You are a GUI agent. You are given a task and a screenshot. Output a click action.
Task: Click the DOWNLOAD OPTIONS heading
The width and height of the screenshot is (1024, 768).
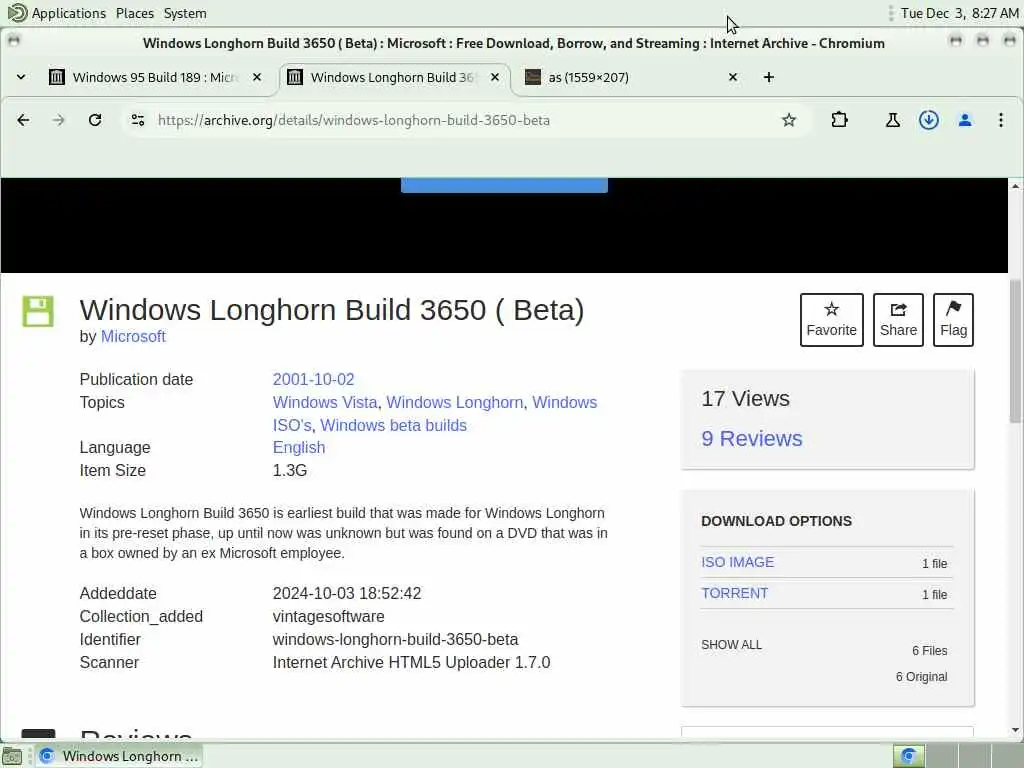click(776, 521)
